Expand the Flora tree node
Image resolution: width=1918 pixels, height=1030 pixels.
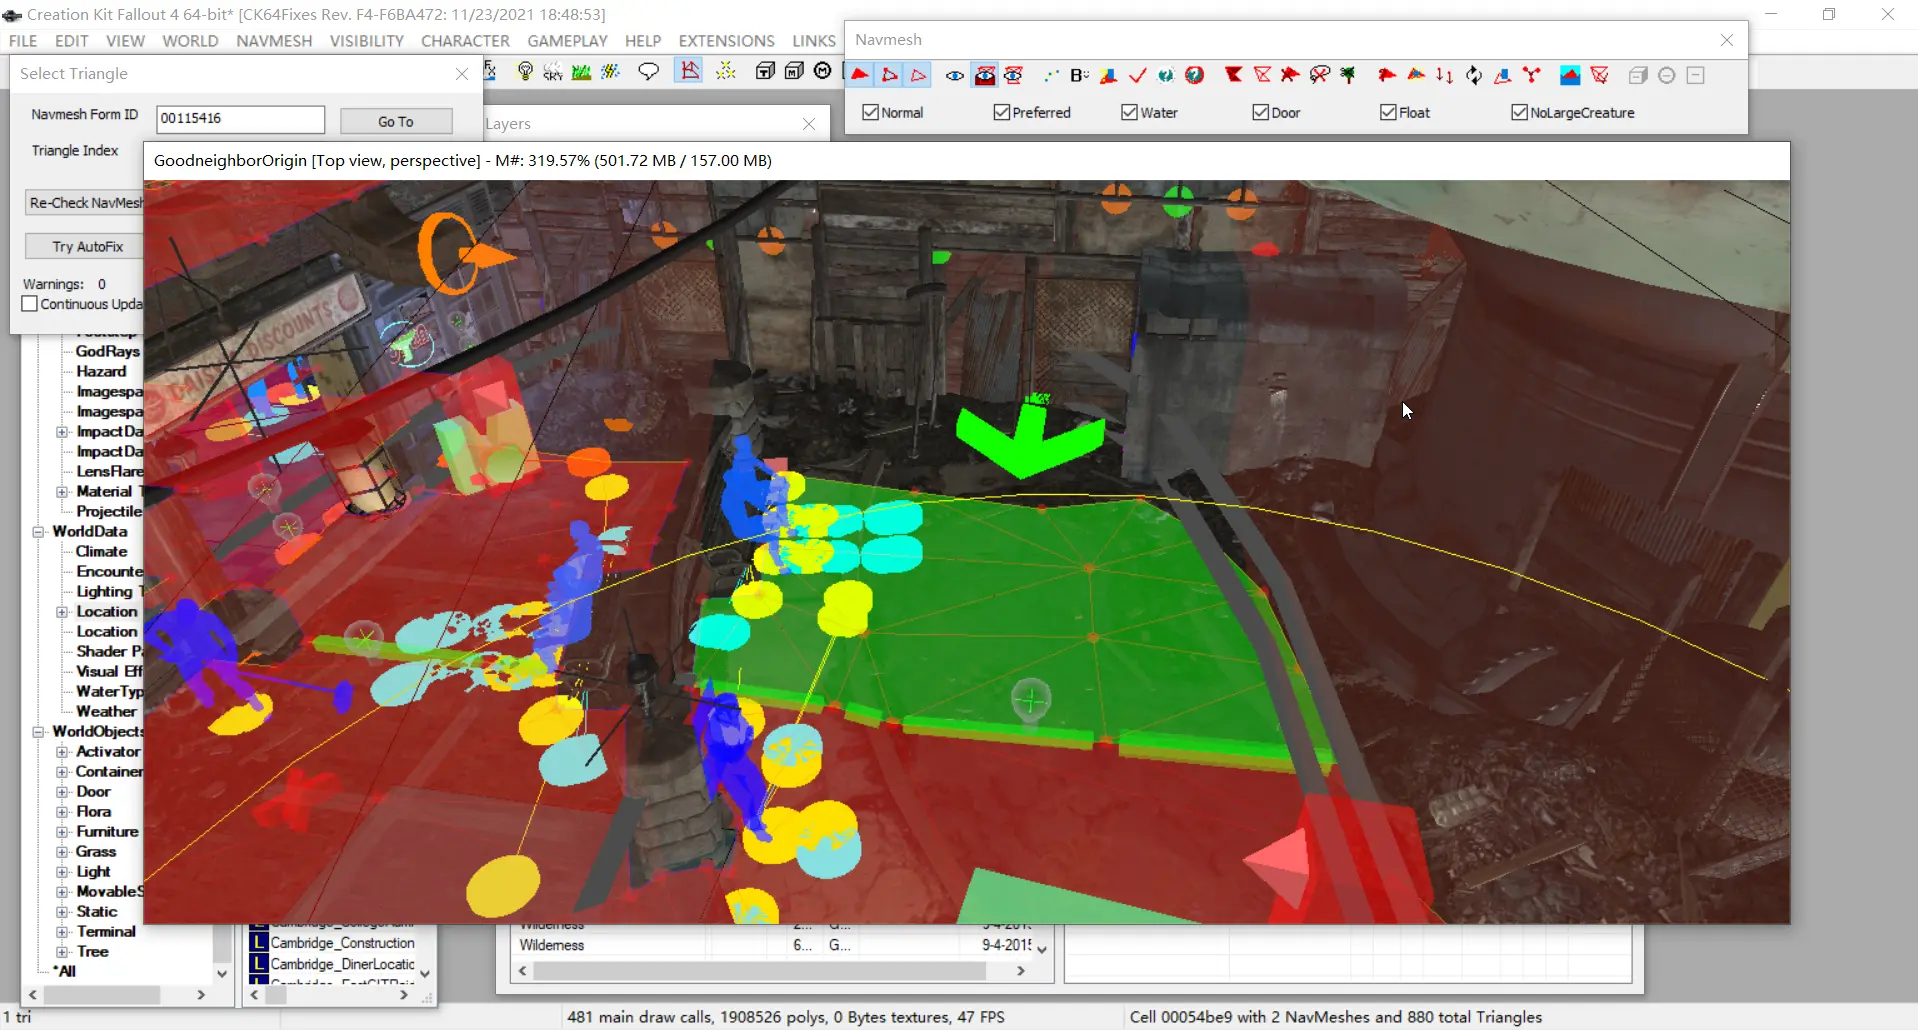[62, 812]
